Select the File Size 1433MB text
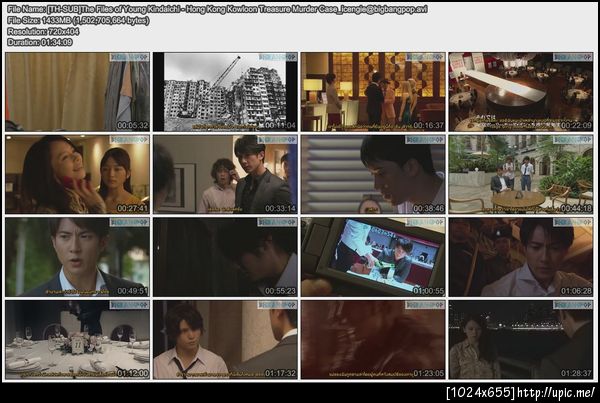600x403 pixels. (x=78, y=20)
